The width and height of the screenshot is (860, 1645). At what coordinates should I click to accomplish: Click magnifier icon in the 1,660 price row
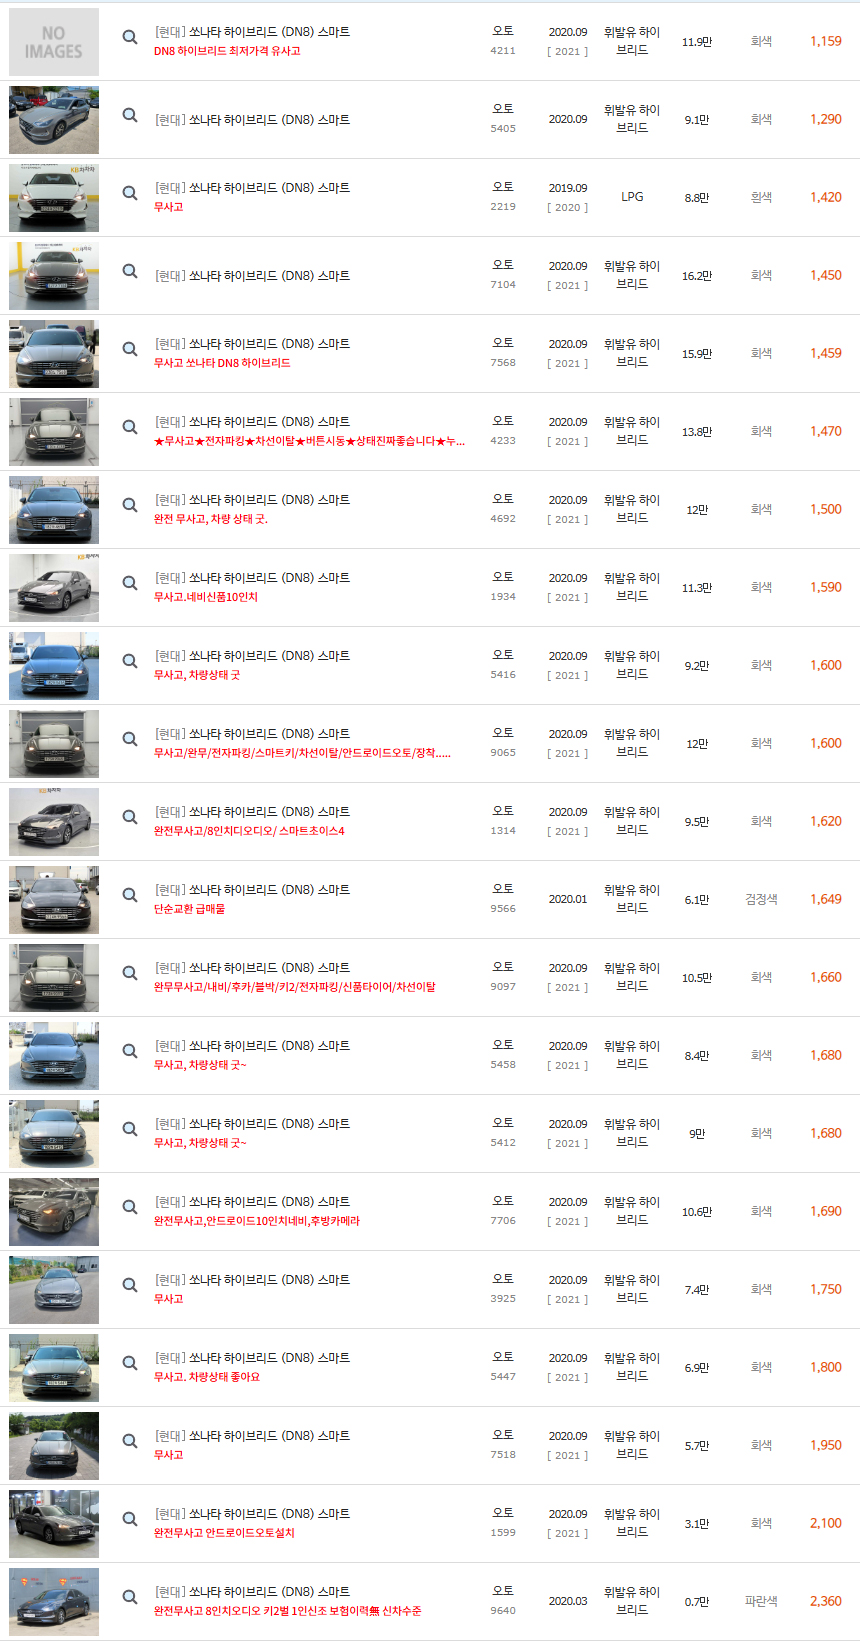(x=130, y=973)
